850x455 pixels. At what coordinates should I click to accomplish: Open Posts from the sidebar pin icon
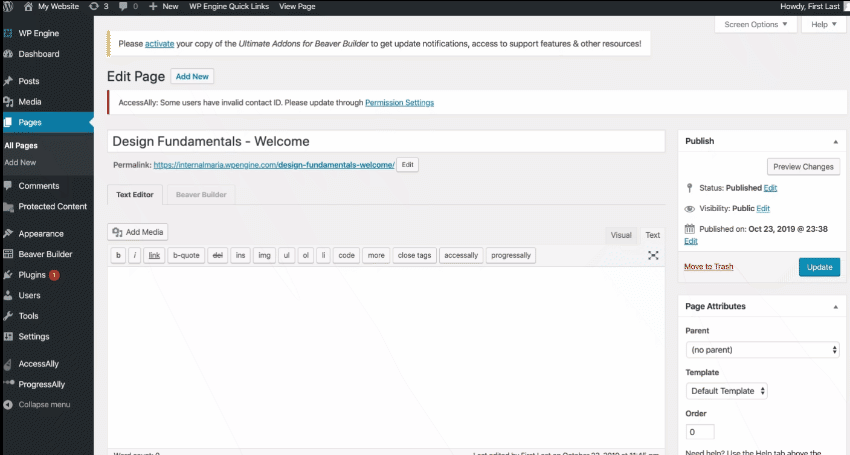(8, 81)
